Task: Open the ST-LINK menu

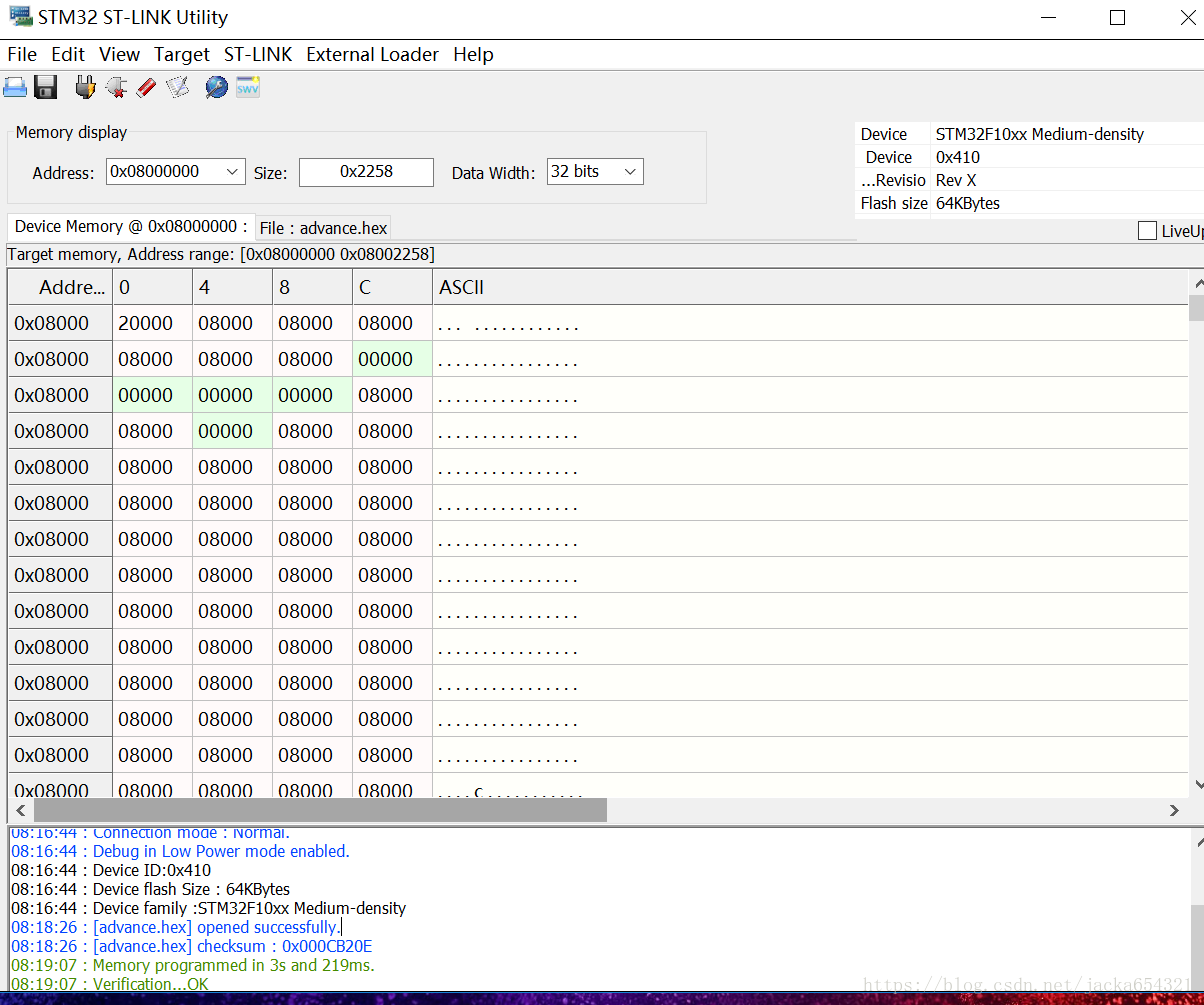Action: point(258,55)
